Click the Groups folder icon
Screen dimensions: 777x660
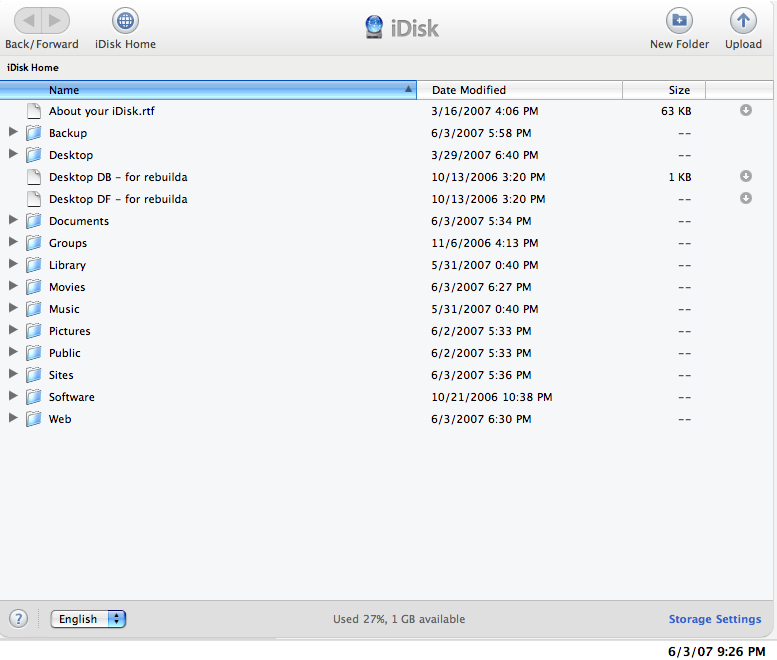point(34,243)
